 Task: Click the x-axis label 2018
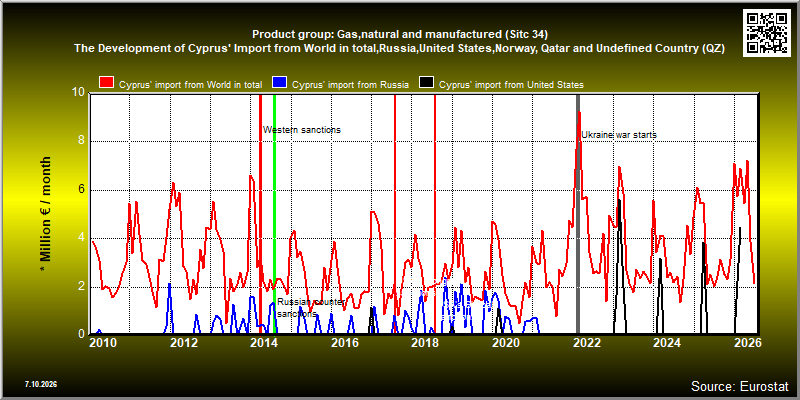424,343
